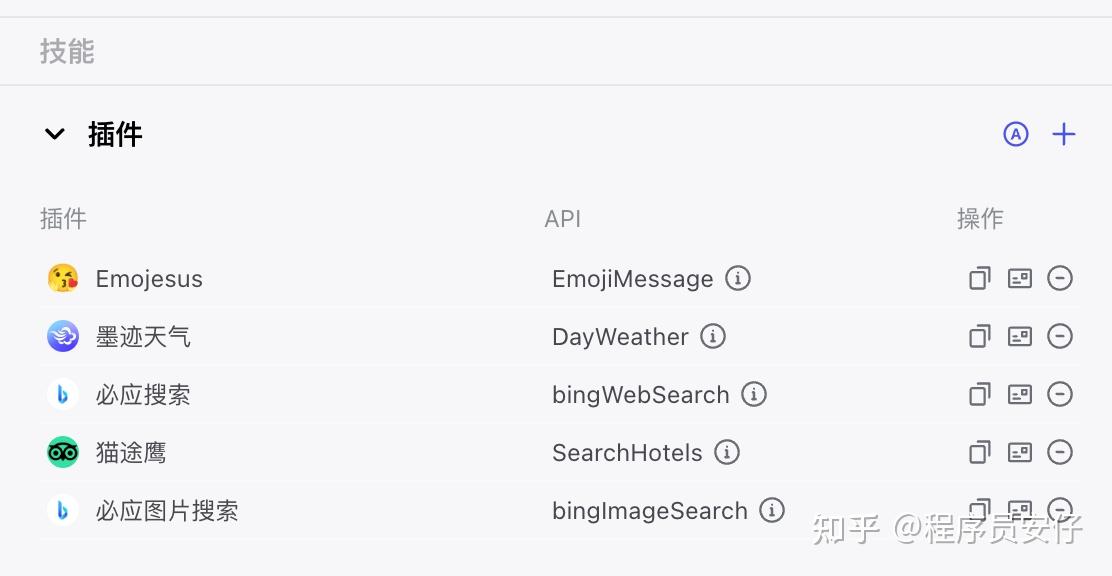Show info for SearchHotels API
This screenshot has width=1112, height=576.
[726, 452]
